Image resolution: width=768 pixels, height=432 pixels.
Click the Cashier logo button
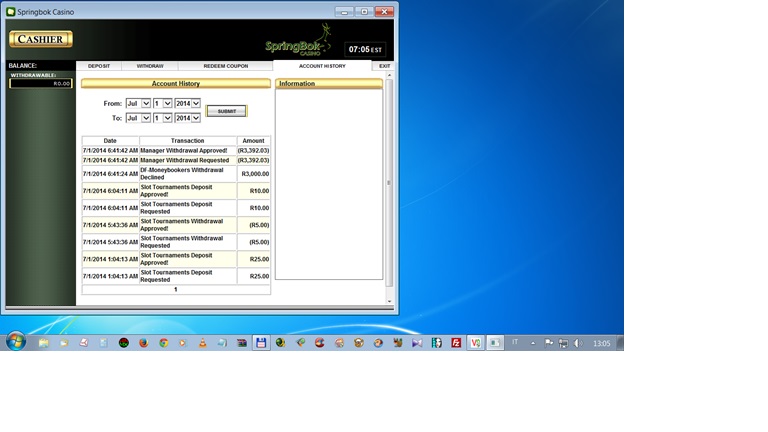click(41, 39)
